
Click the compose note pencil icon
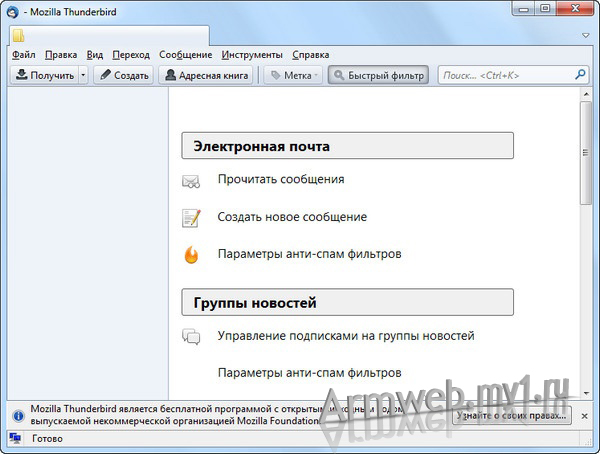point(191,218)
